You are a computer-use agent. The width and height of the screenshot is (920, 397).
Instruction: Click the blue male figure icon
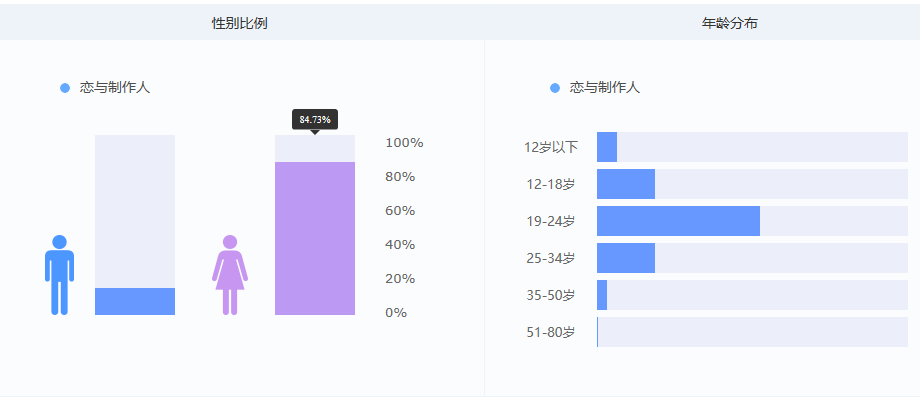59,275
